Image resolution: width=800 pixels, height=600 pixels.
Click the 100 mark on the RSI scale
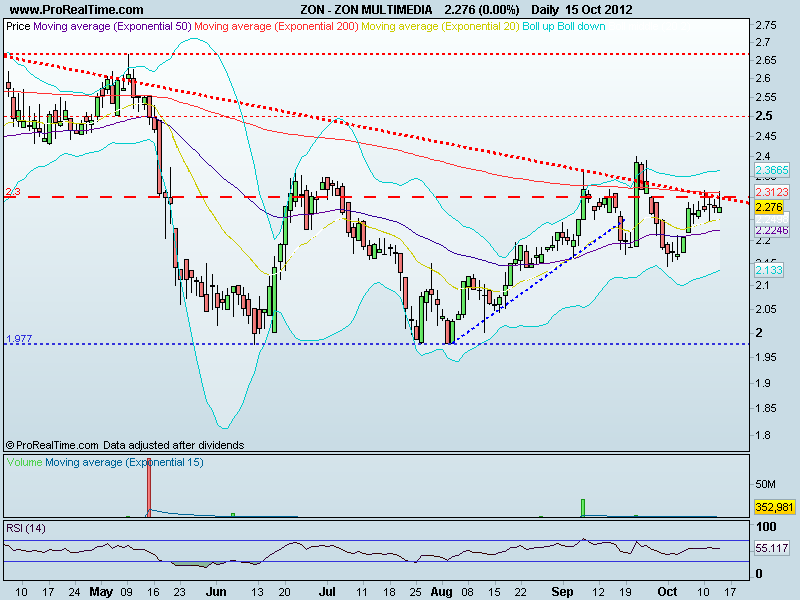point(766,527)
